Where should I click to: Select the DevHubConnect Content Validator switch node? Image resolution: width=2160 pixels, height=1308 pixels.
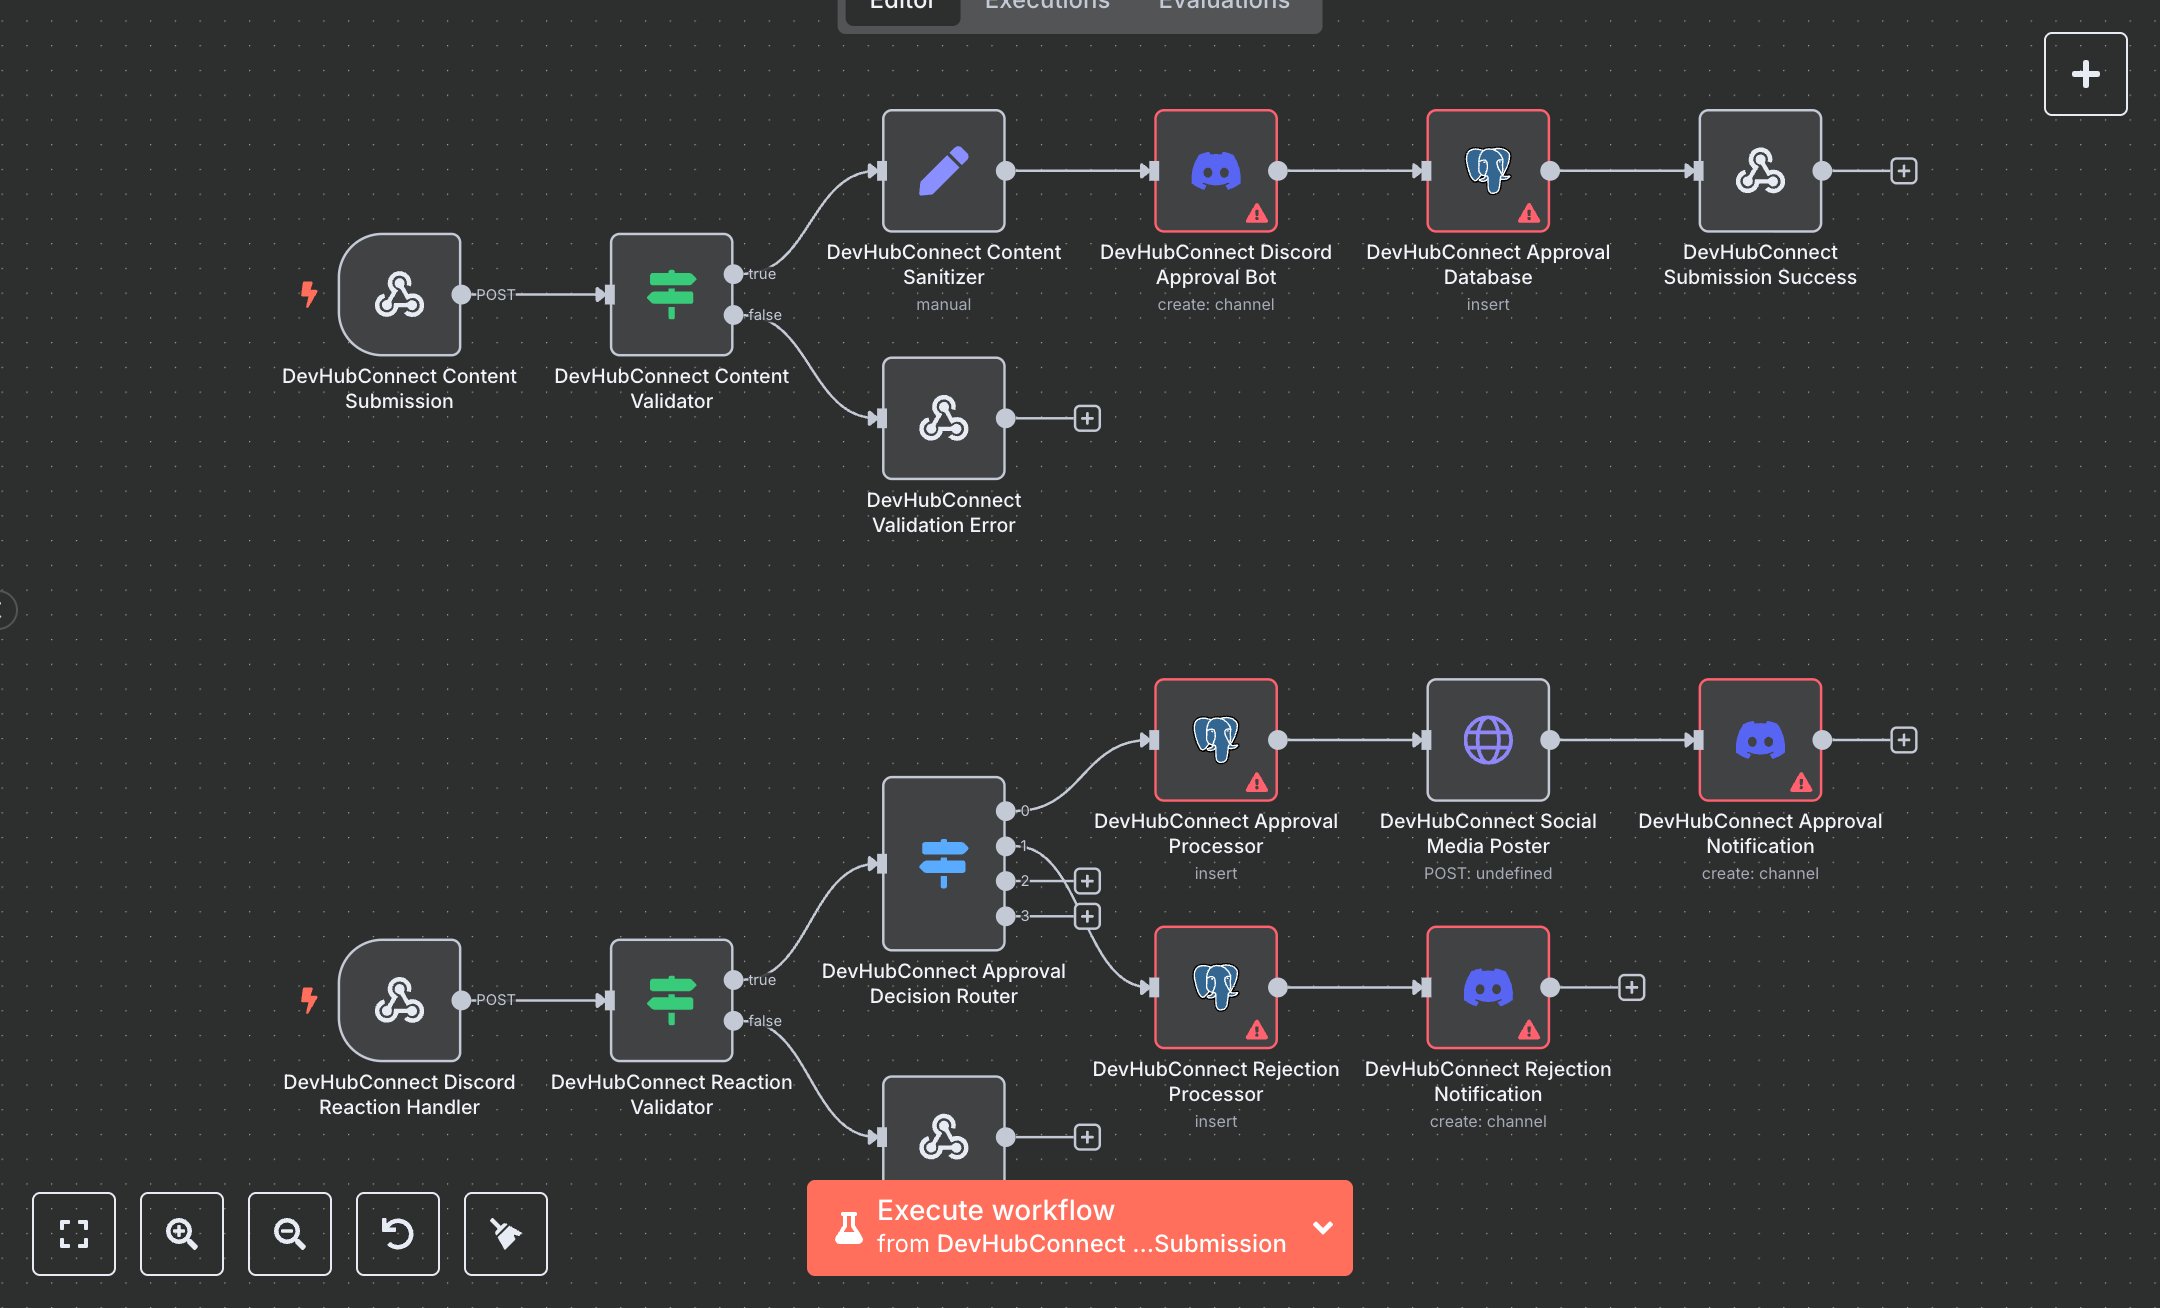[671, 294]
